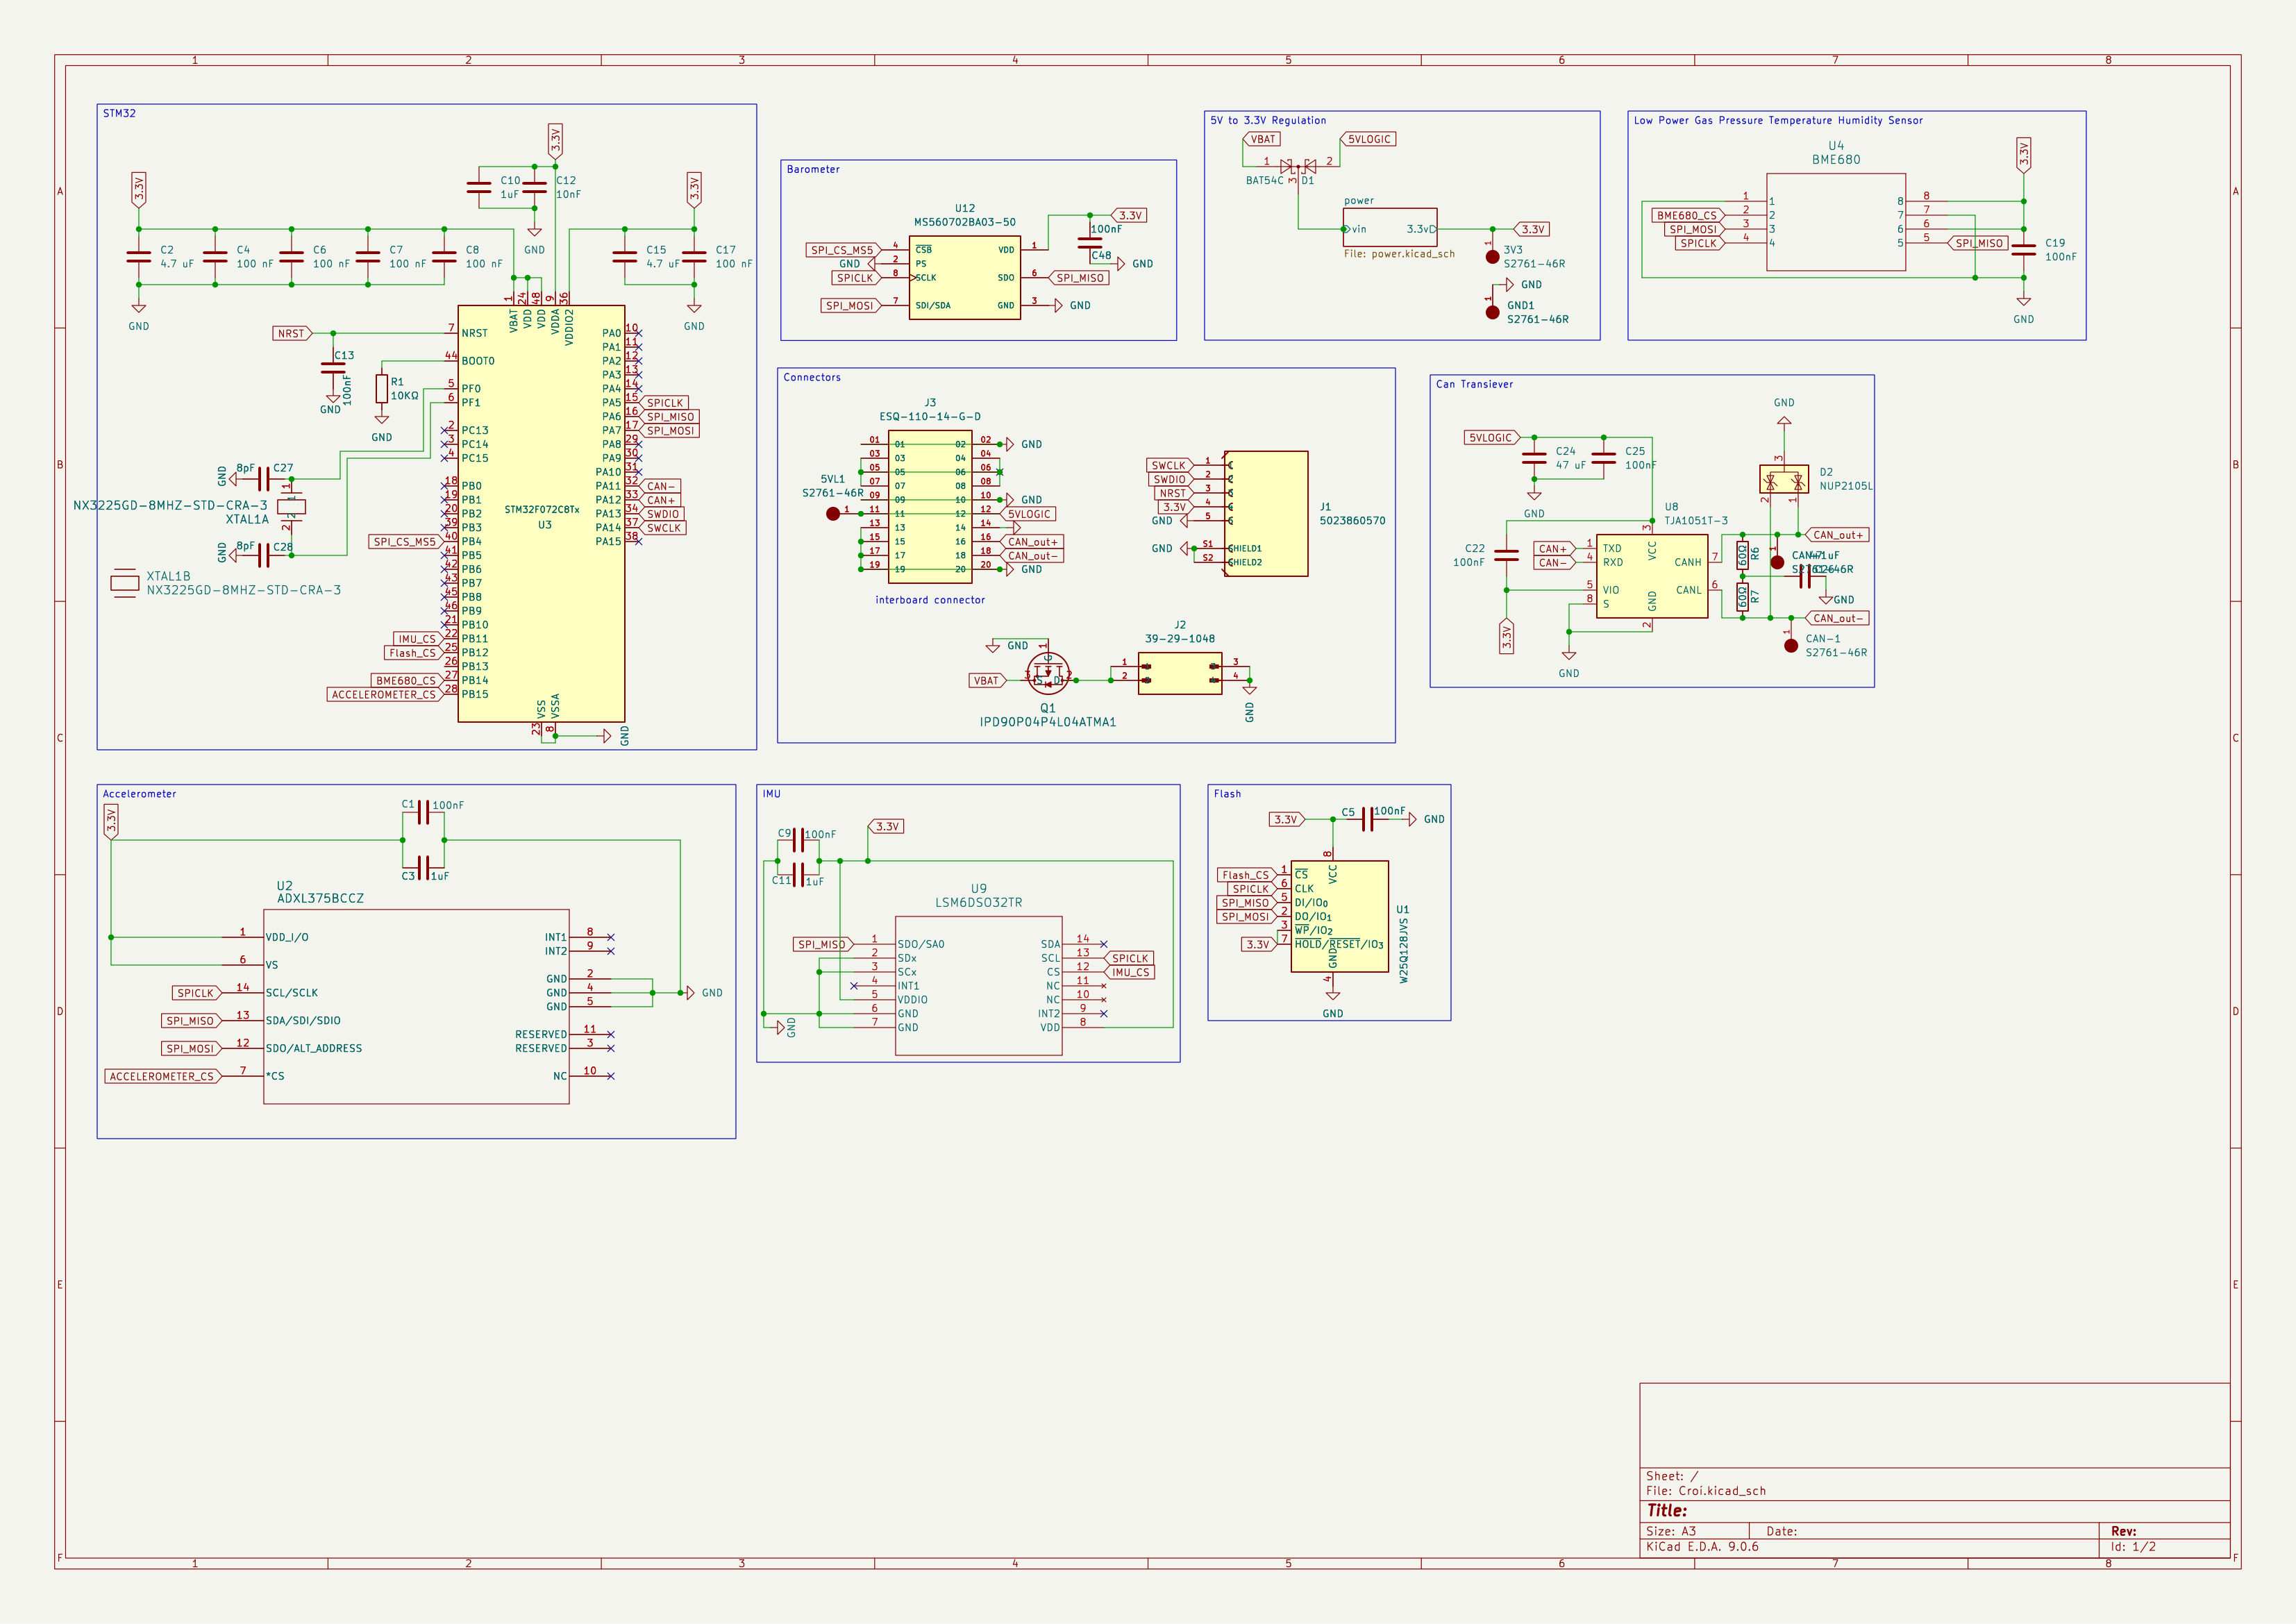Image resolution: width=2296 pixels, height=1624 pixels.
Task: Select the SPI_CS_MS5 label in Barometer block
Action: 843,250
